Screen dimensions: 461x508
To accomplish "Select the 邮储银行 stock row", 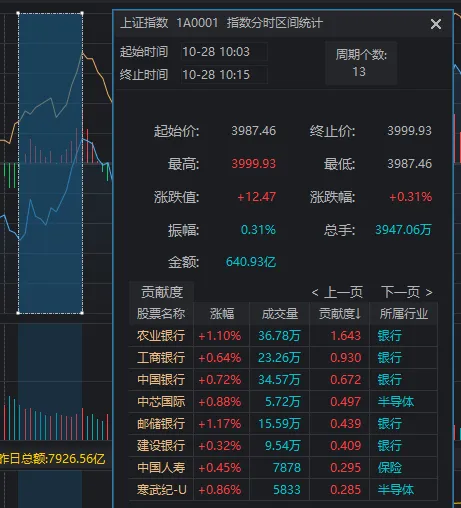I will [x=283, y=424].
